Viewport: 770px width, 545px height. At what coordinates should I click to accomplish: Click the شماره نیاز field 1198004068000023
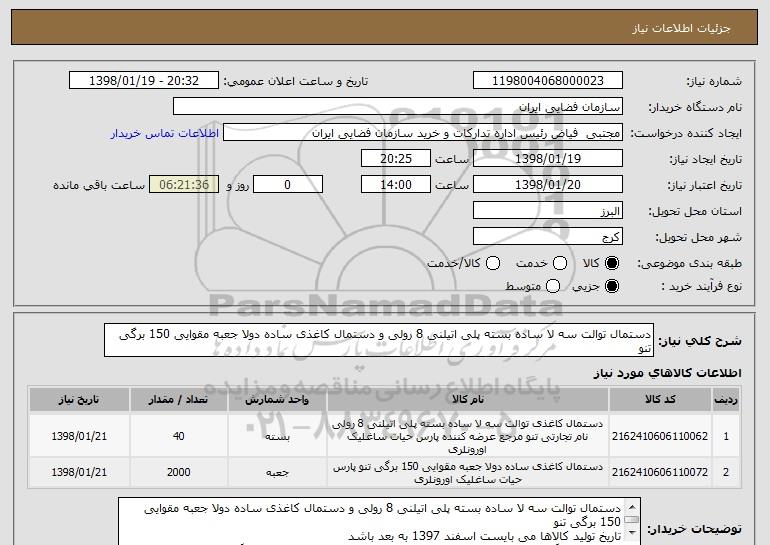coord(548,81)
